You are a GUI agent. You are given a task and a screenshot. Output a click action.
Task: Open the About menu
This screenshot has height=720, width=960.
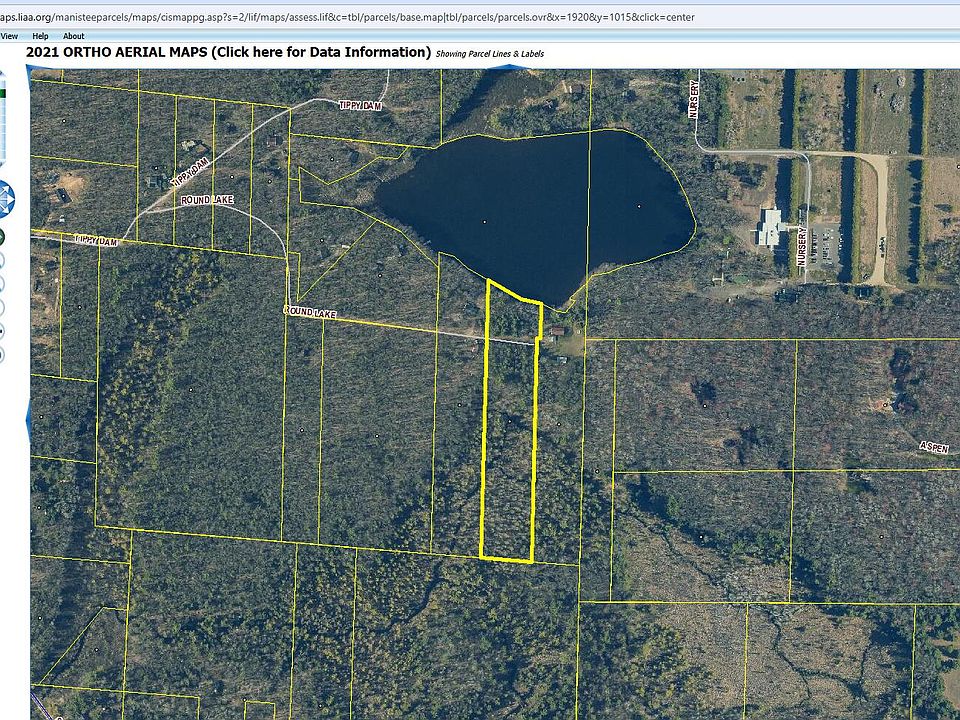[74, 36]
